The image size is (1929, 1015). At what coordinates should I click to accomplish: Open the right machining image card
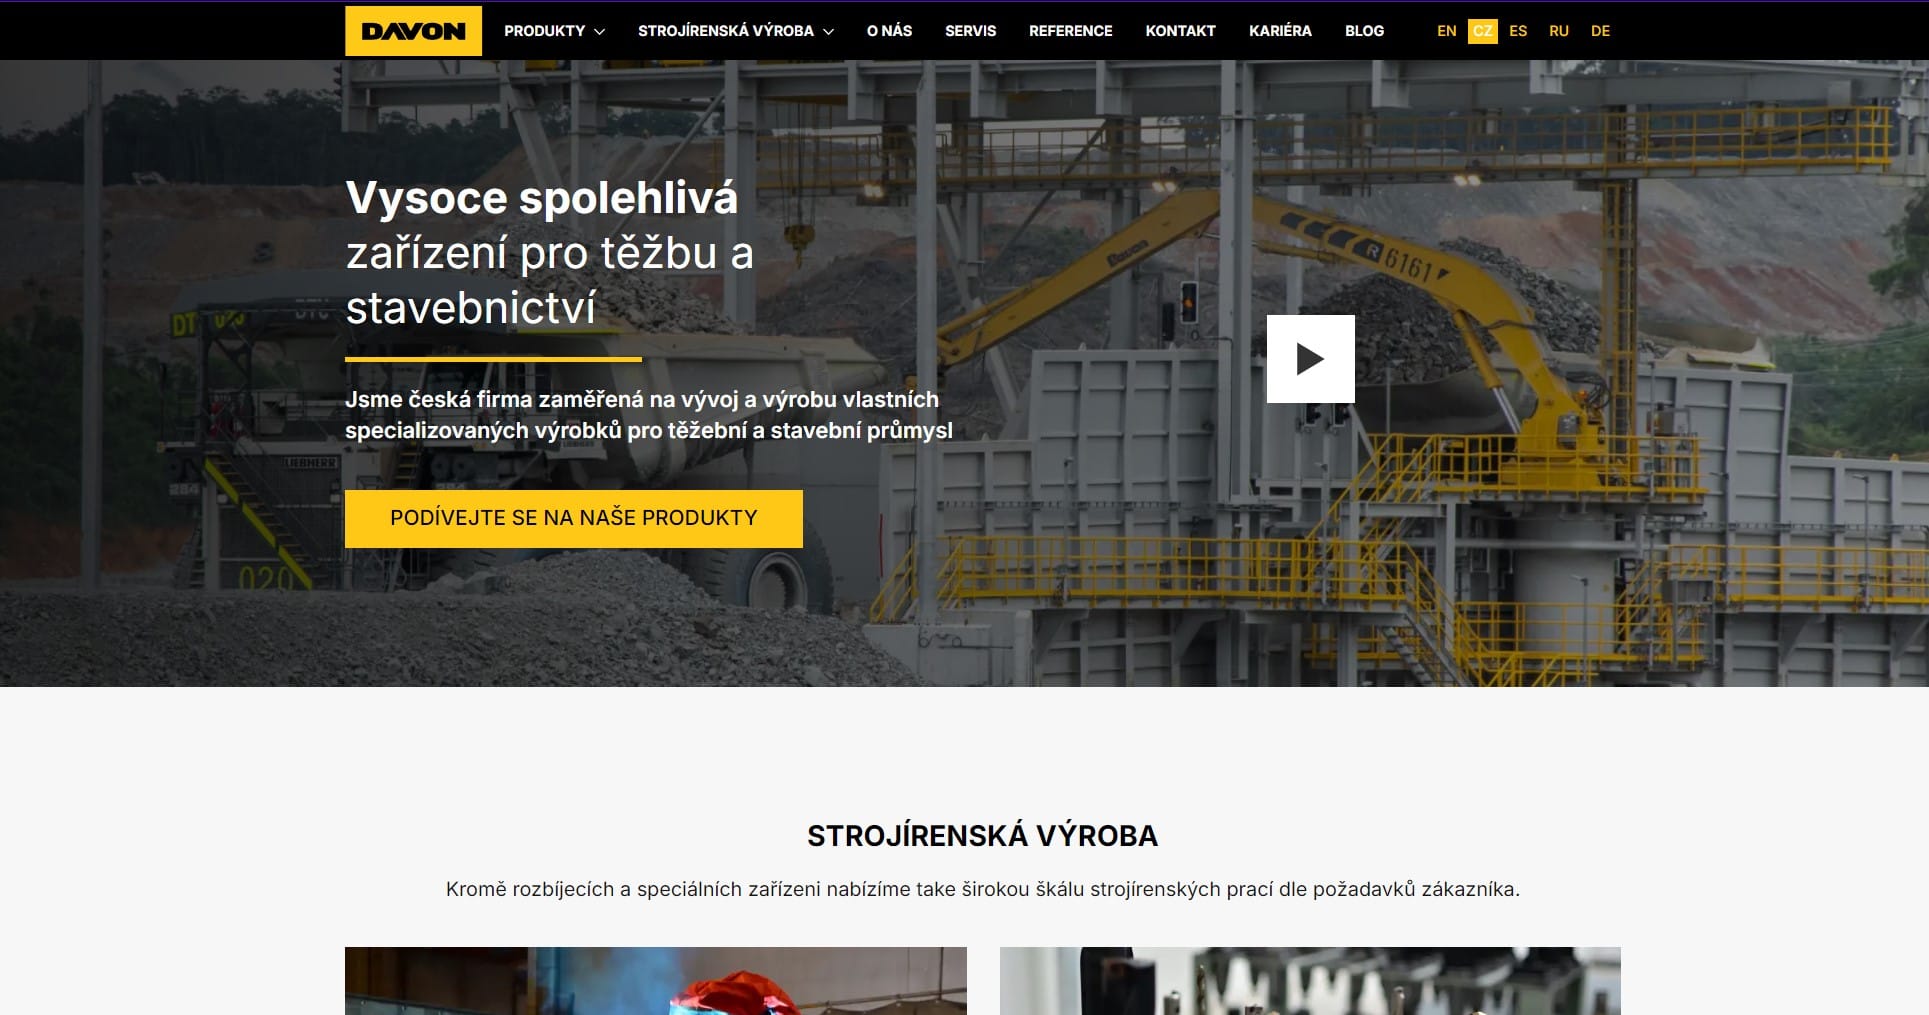click(1310, 981)
